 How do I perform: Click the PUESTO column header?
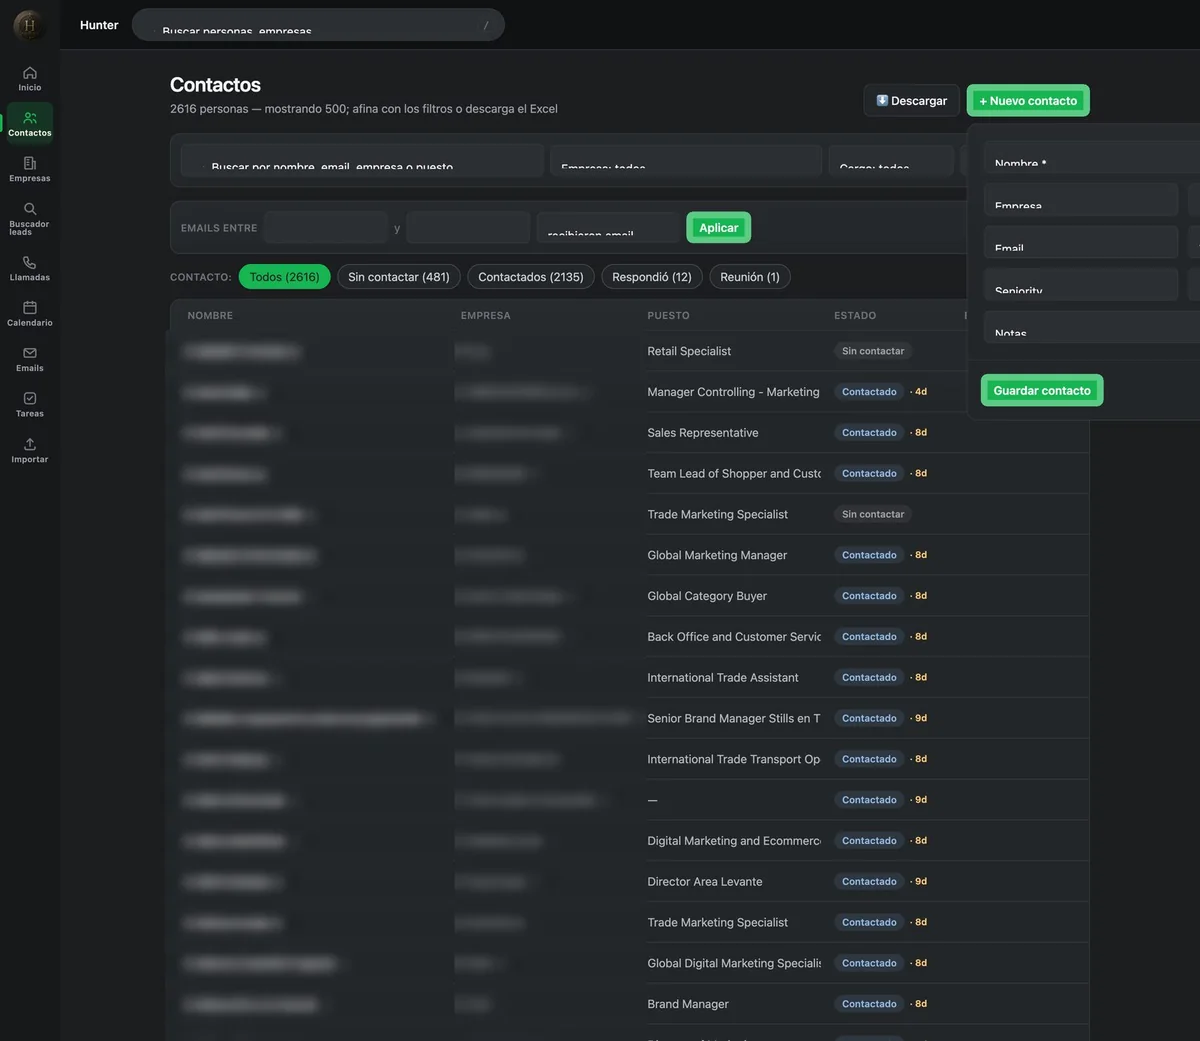coord(668,316)
